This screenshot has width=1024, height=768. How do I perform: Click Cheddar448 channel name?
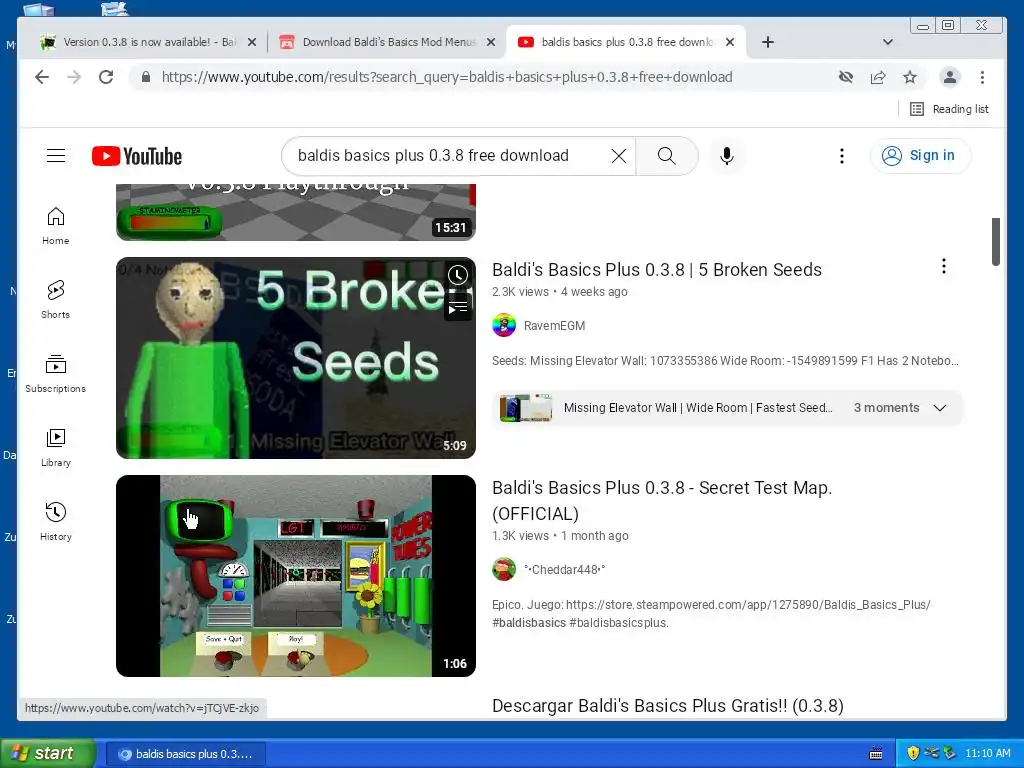(564, 569)
